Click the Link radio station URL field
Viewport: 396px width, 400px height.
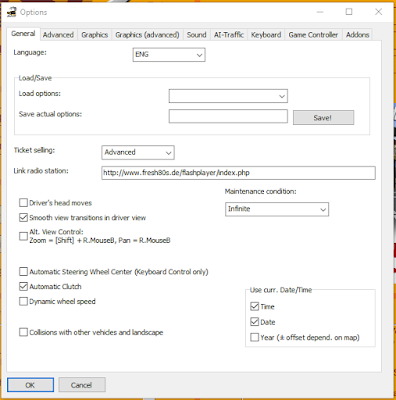[238, 173]
